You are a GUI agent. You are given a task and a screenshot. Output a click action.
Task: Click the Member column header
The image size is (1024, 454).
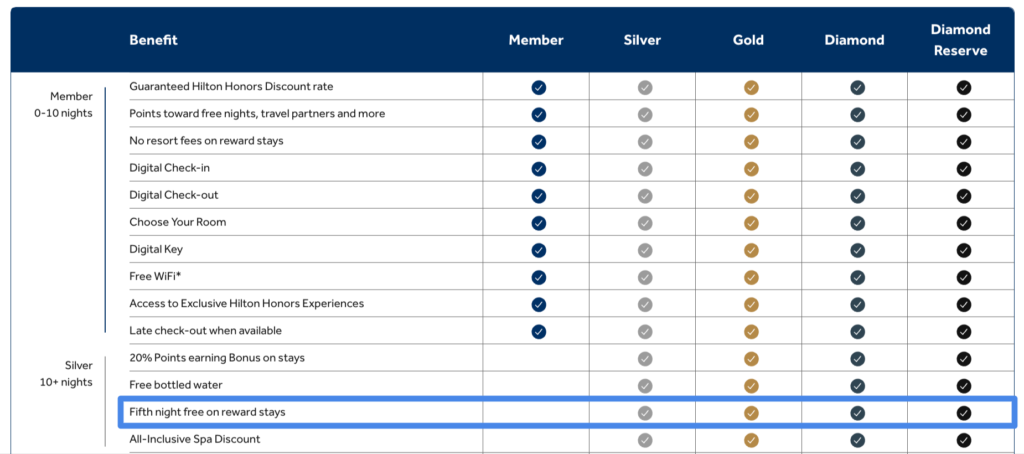(536, 40)
